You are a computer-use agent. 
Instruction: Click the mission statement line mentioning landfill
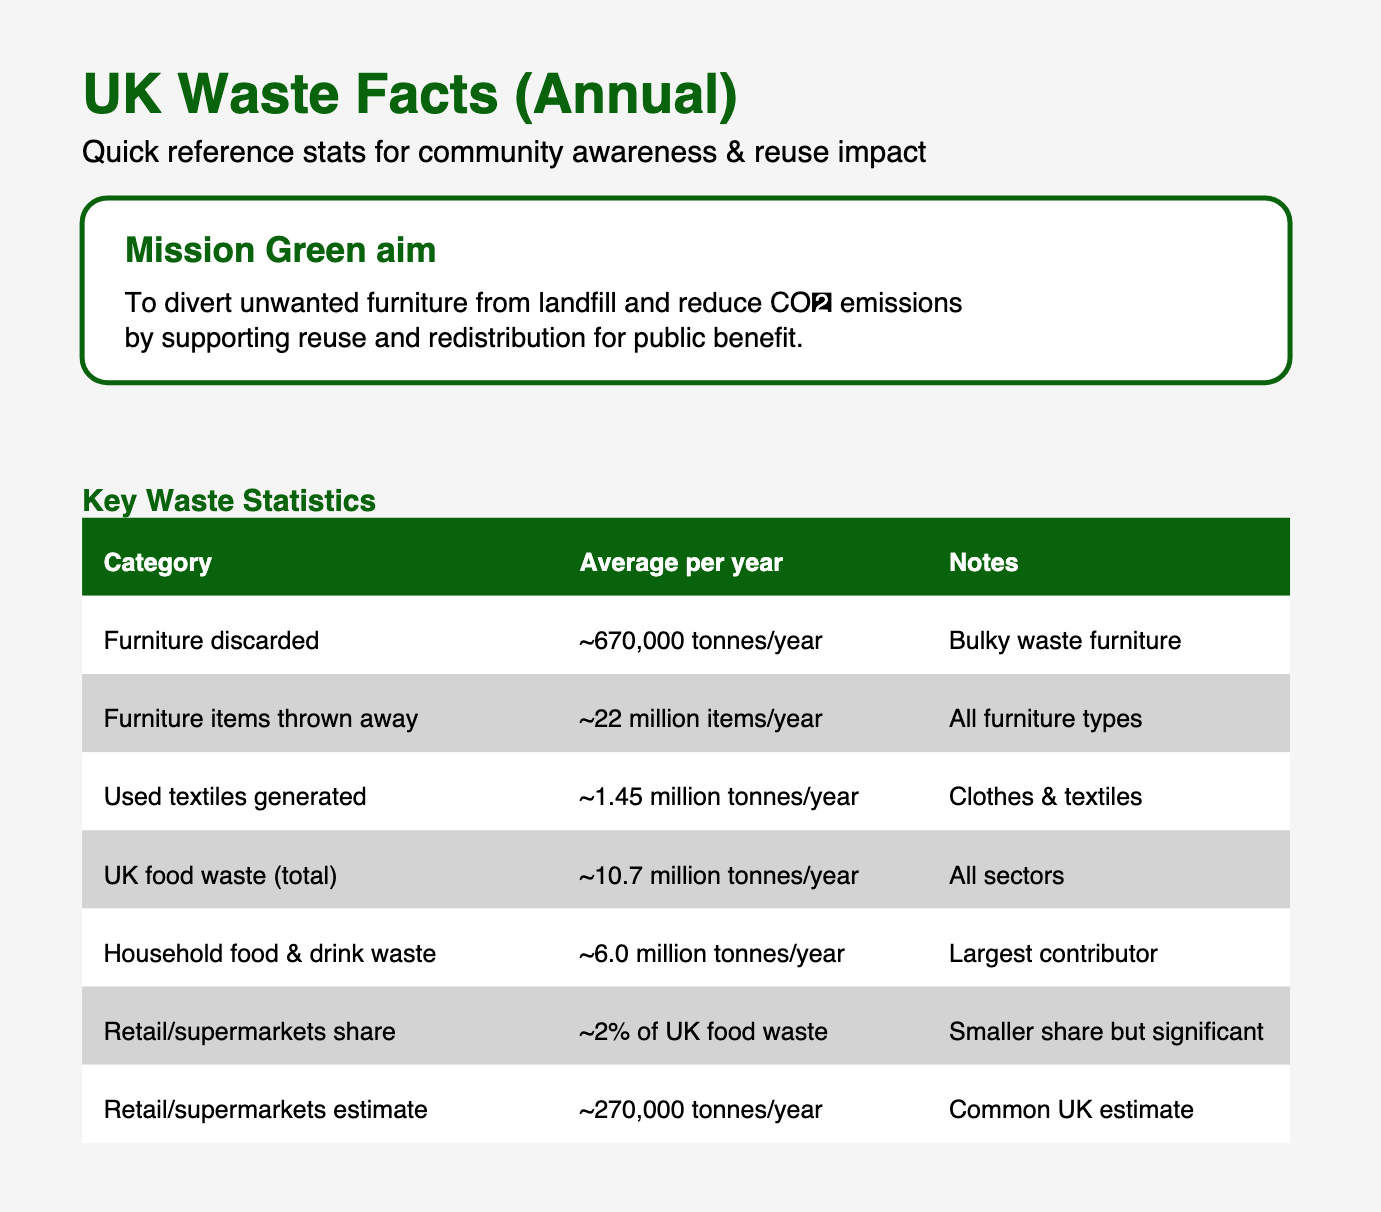[543, 303]
